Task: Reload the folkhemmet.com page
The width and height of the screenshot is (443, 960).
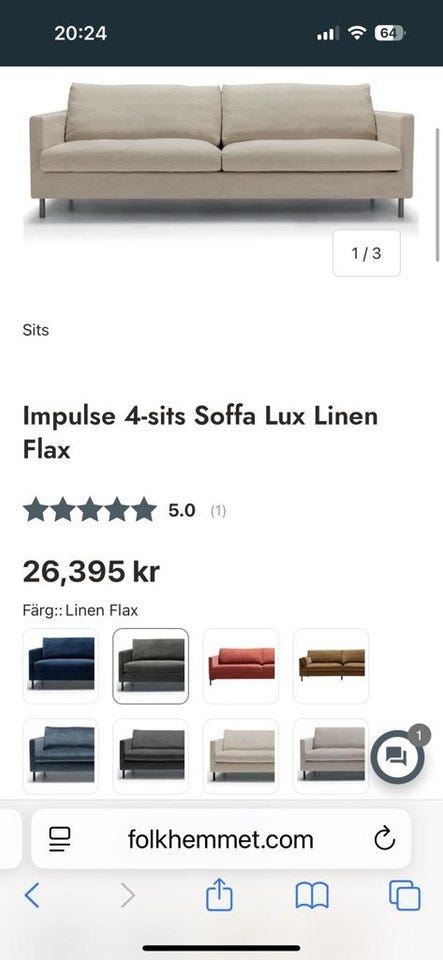Action: pyautogui.click(x=384, y=839)
